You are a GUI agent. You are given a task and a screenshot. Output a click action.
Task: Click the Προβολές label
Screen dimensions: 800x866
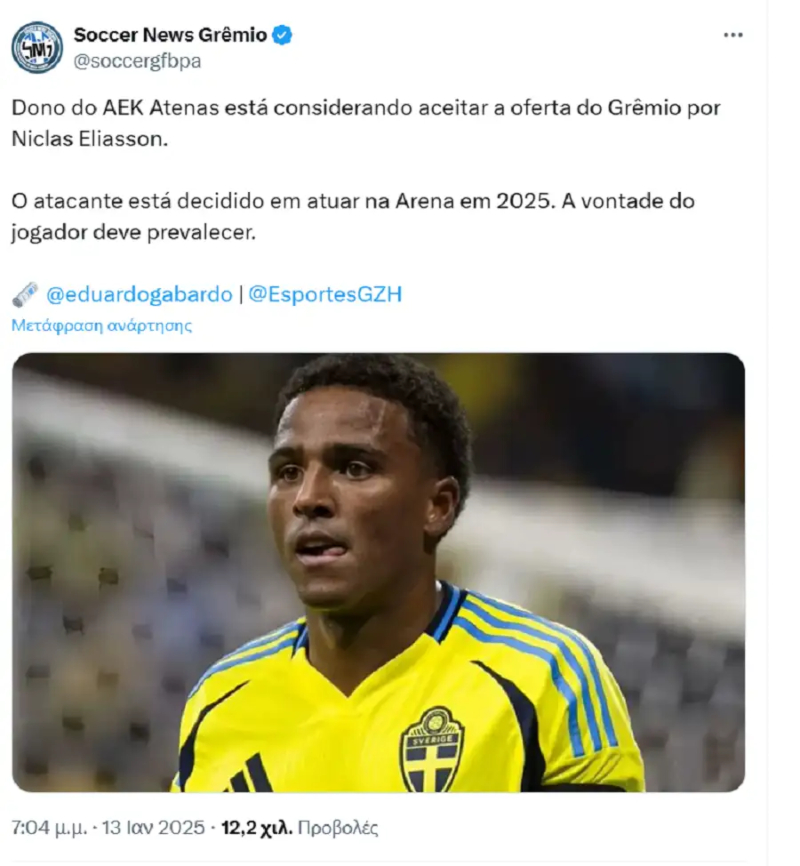(338, 827)
